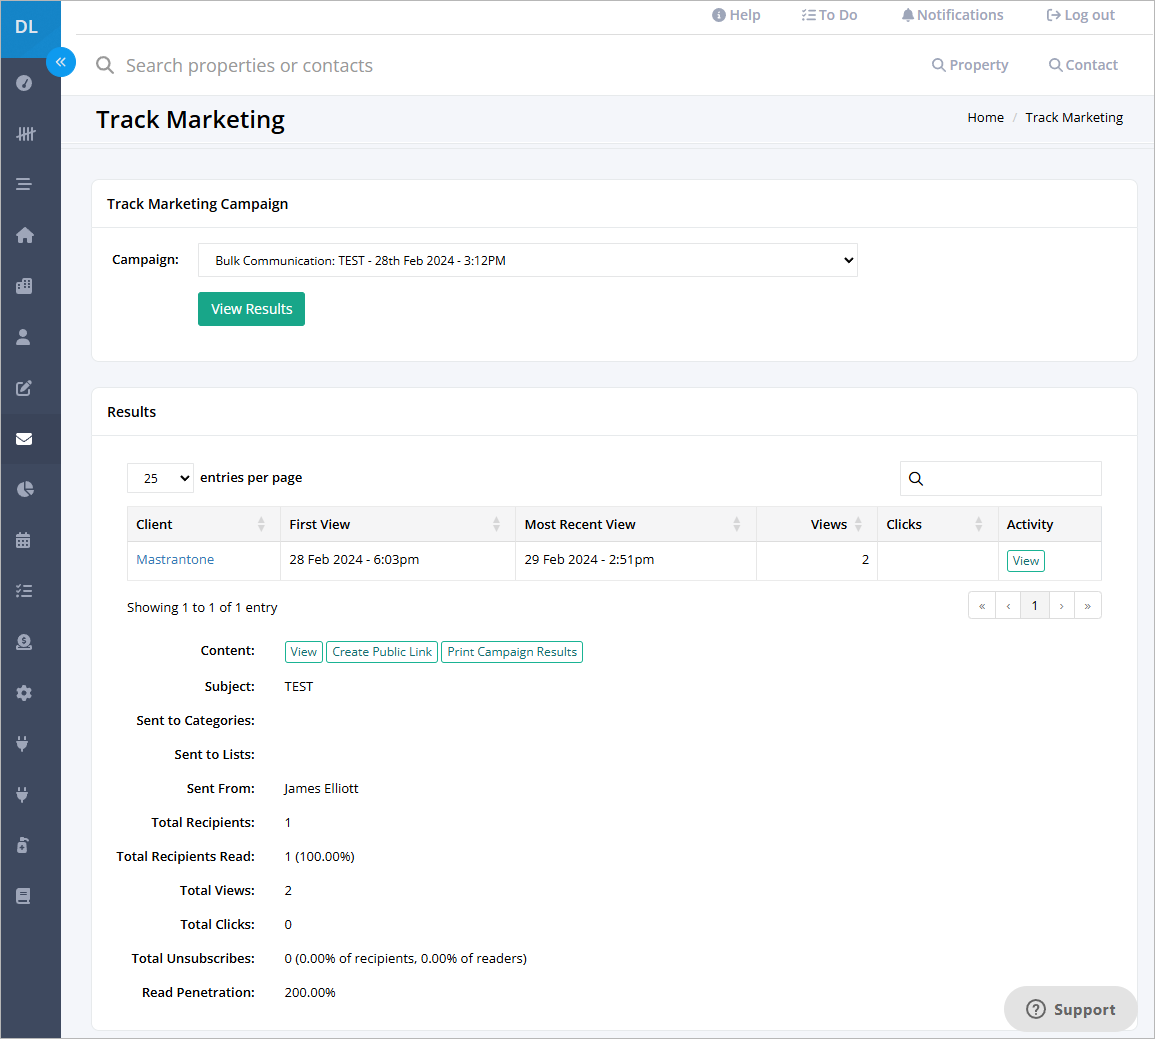Open the contacts person icon in sidebar

point(24,337)
